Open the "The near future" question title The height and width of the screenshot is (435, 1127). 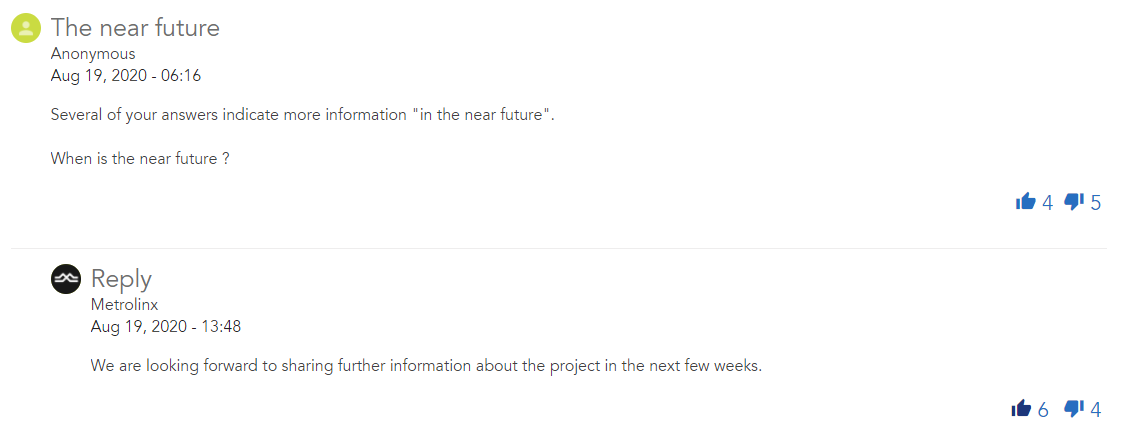pos(135,28)
